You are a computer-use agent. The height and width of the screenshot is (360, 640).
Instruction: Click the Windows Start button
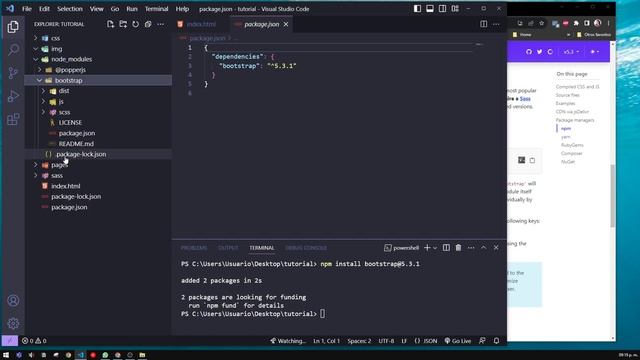coord(6,355)
